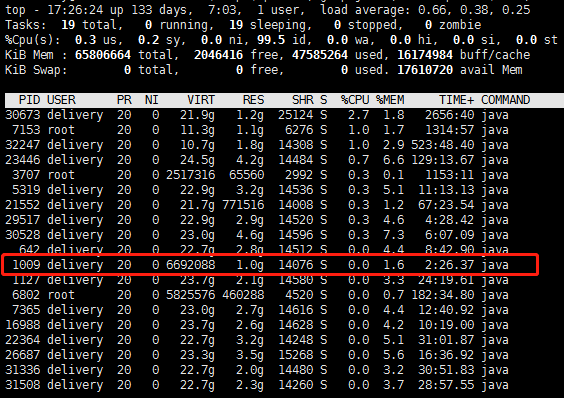Screen dimensions: 564x398
Task: Click %MEM value 7.3
Action: 394,235
